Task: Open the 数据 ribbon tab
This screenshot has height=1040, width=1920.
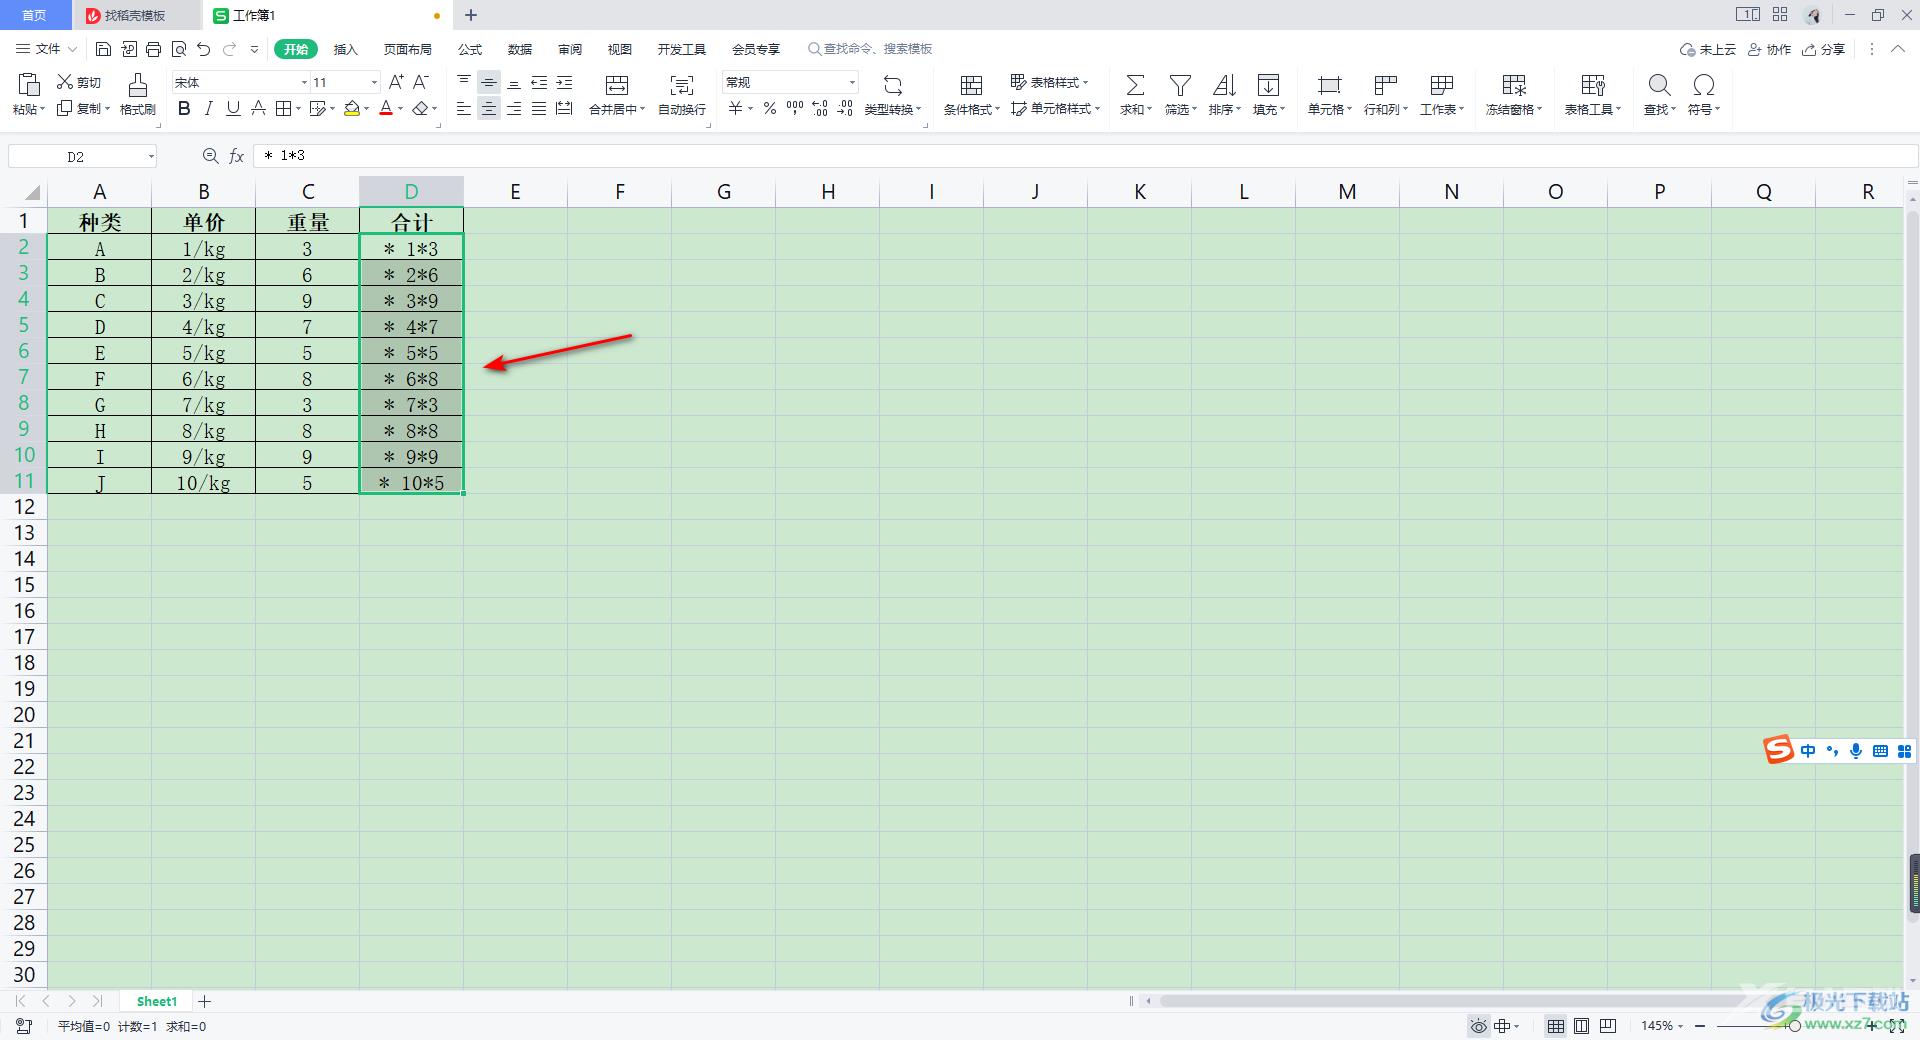Action: point(520,49)
